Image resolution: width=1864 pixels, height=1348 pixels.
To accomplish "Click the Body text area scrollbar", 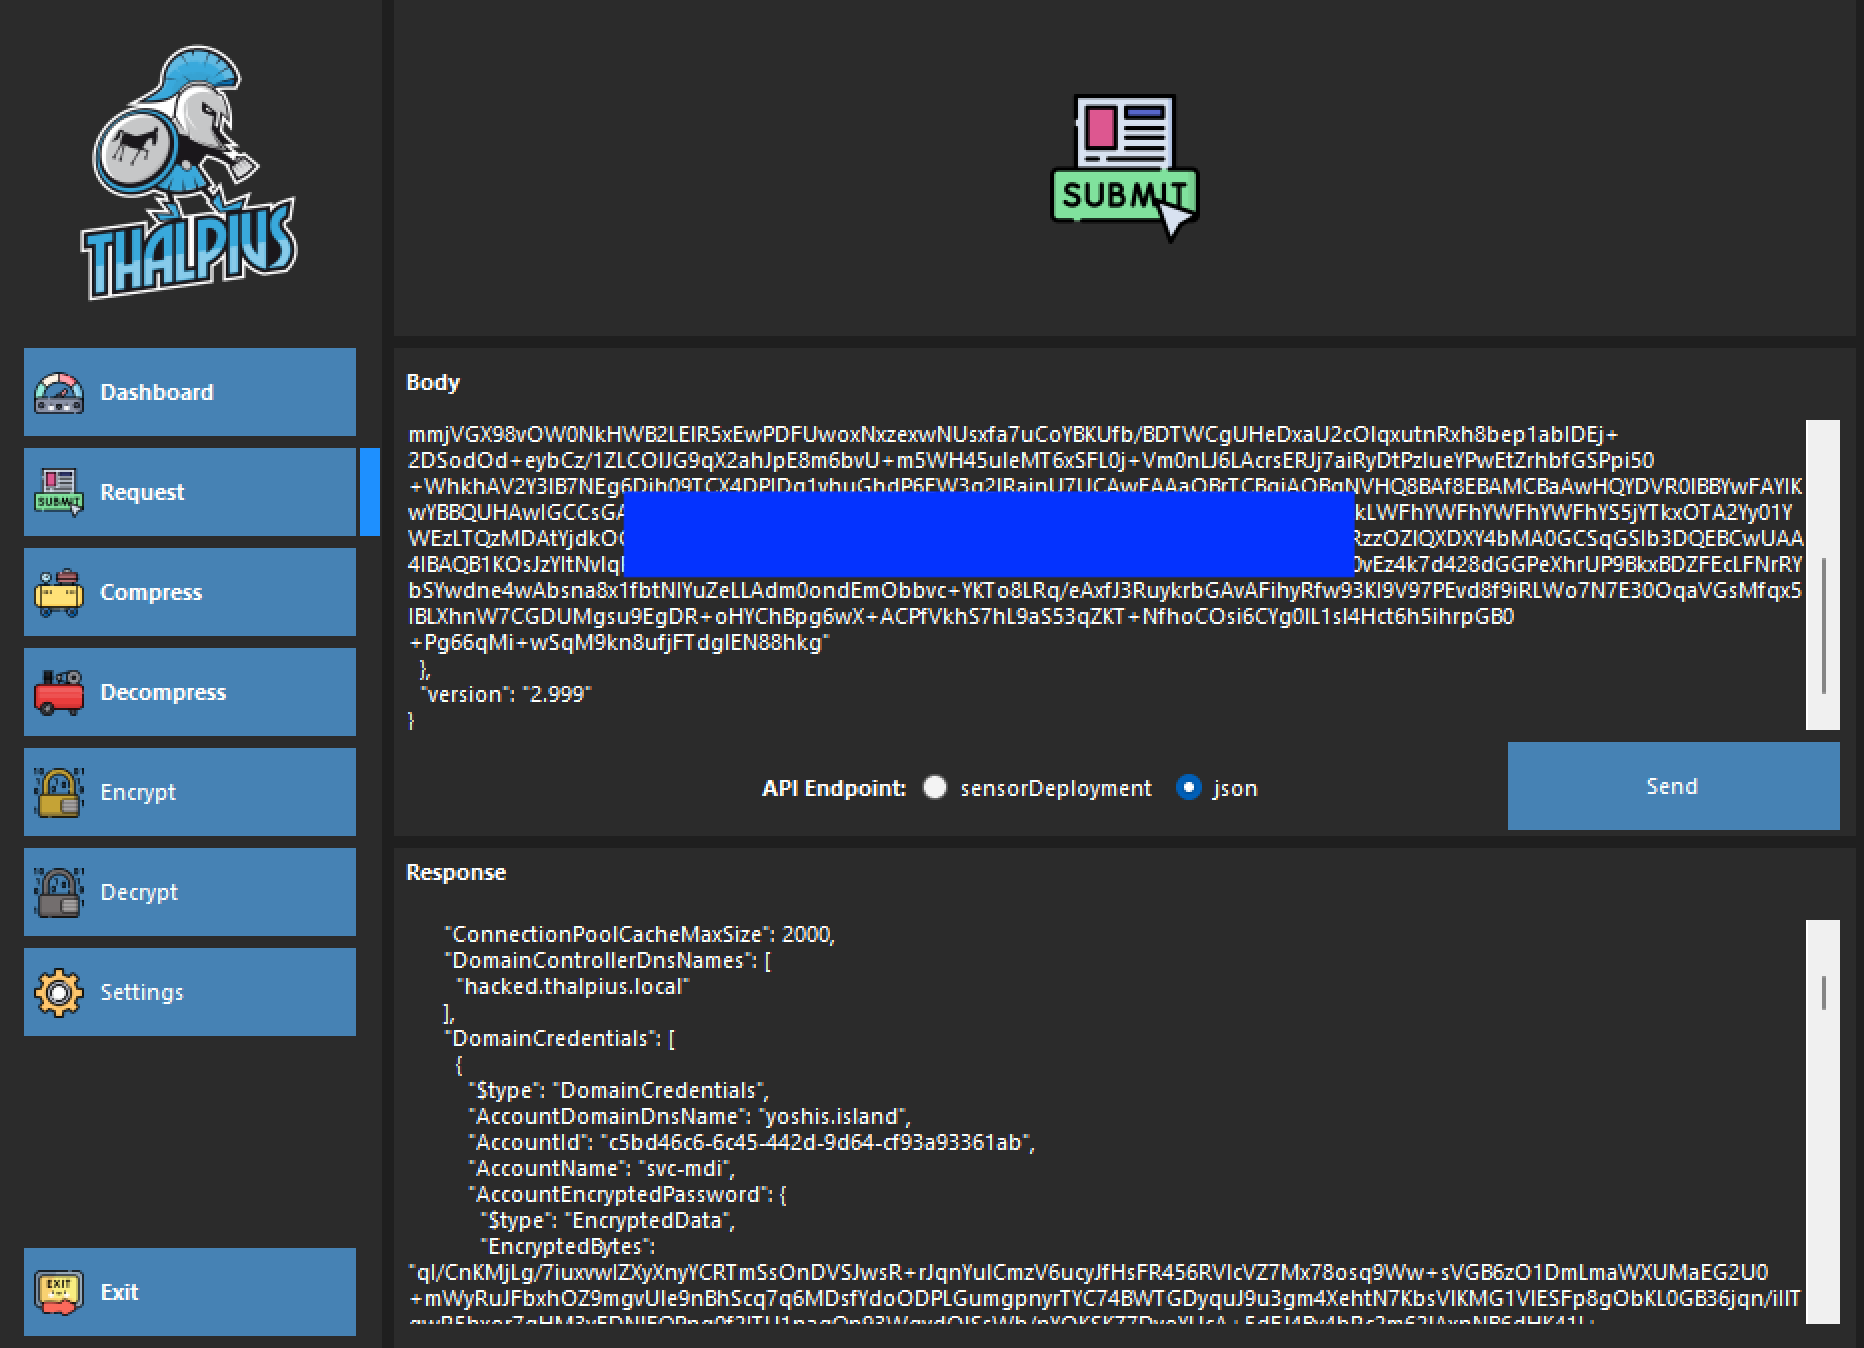I will tap(1823, 625).
